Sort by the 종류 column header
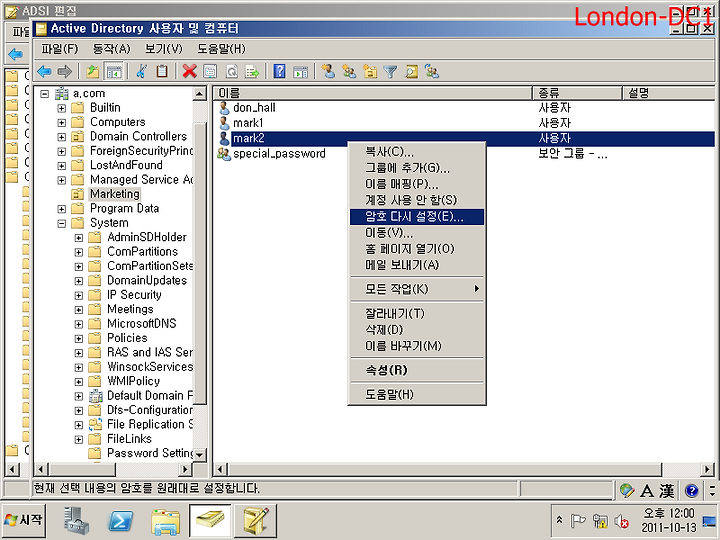The image size is (720, 540). [x=577, y=93]
